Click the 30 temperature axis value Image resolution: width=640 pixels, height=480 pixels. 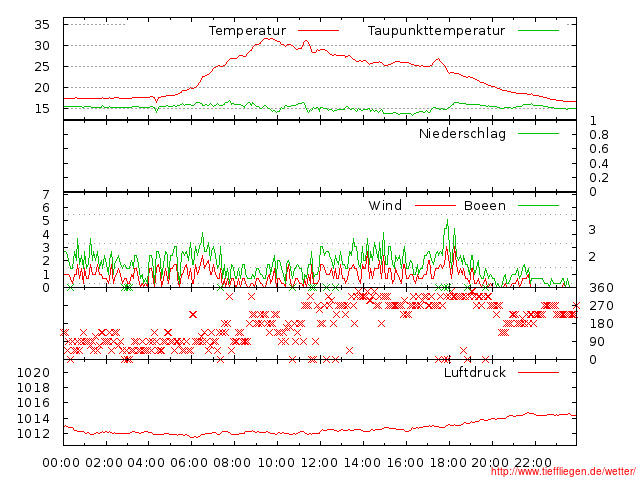(42, 46)
